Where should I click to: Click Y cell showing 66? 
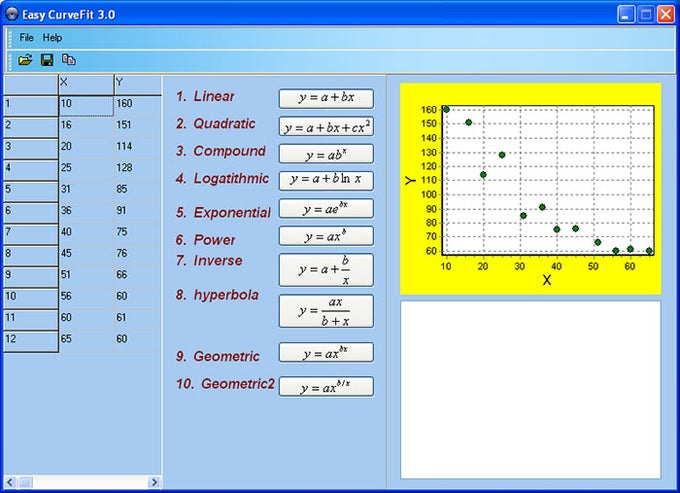coord(138,277)
